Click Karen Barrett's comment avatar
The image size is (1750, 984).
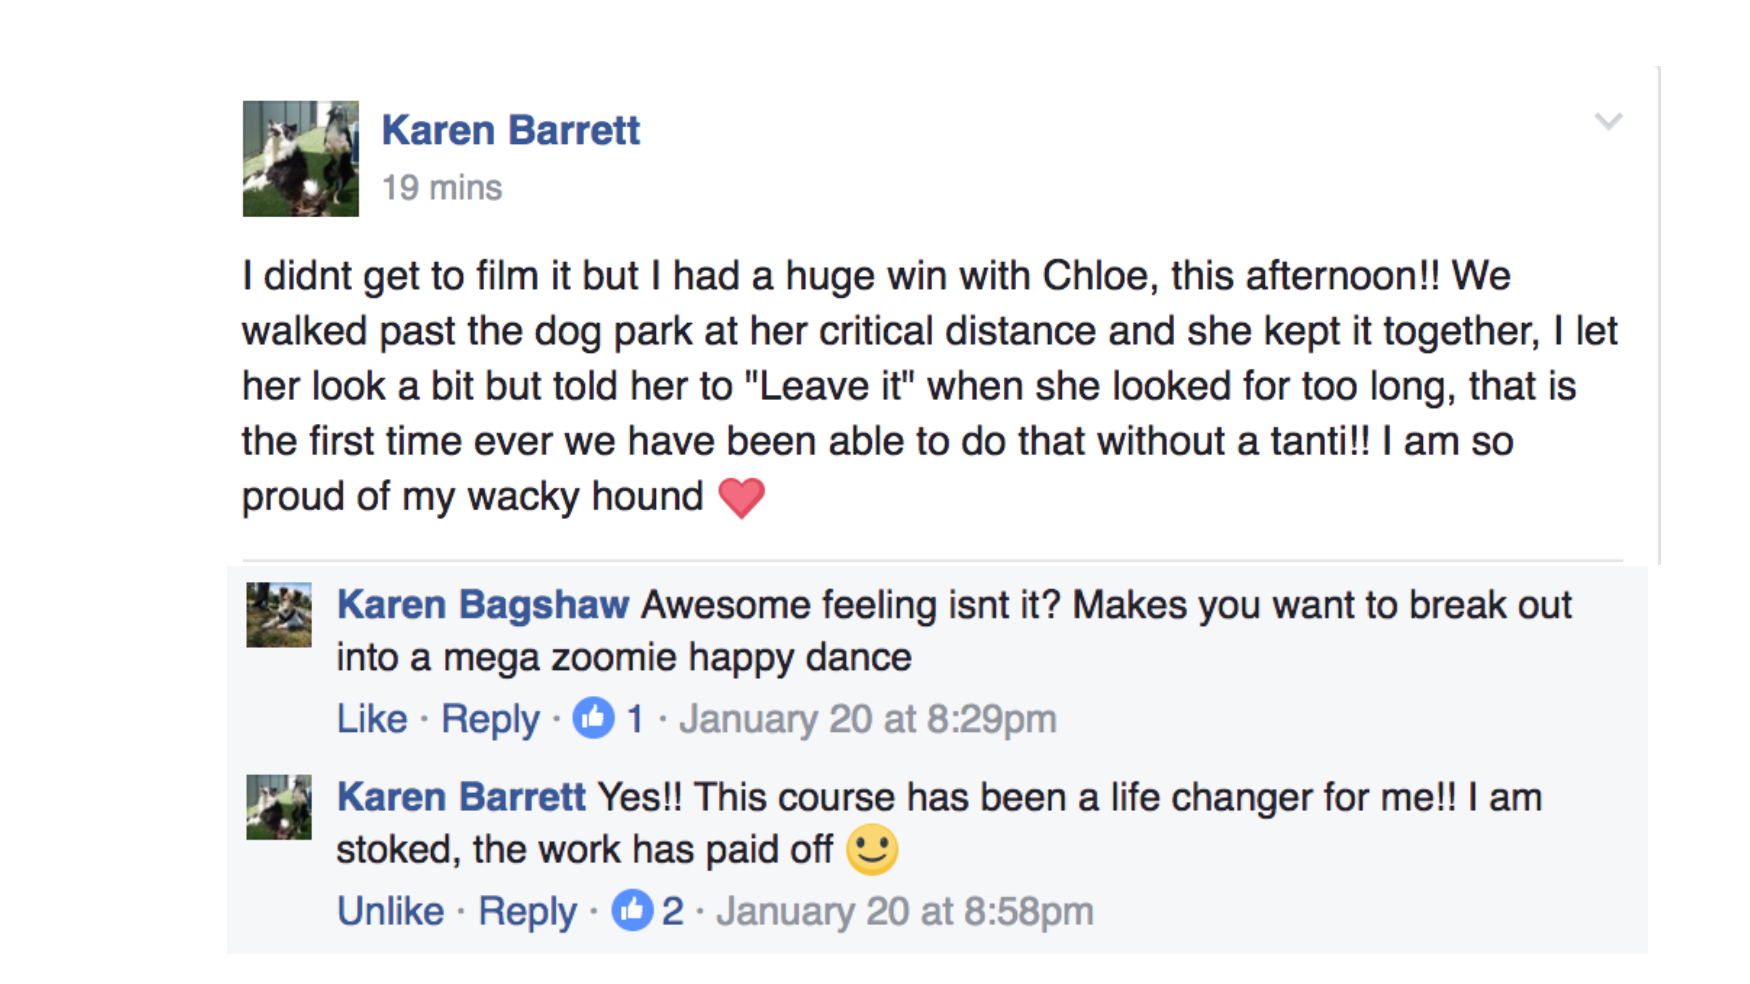[x=279, y=807]
